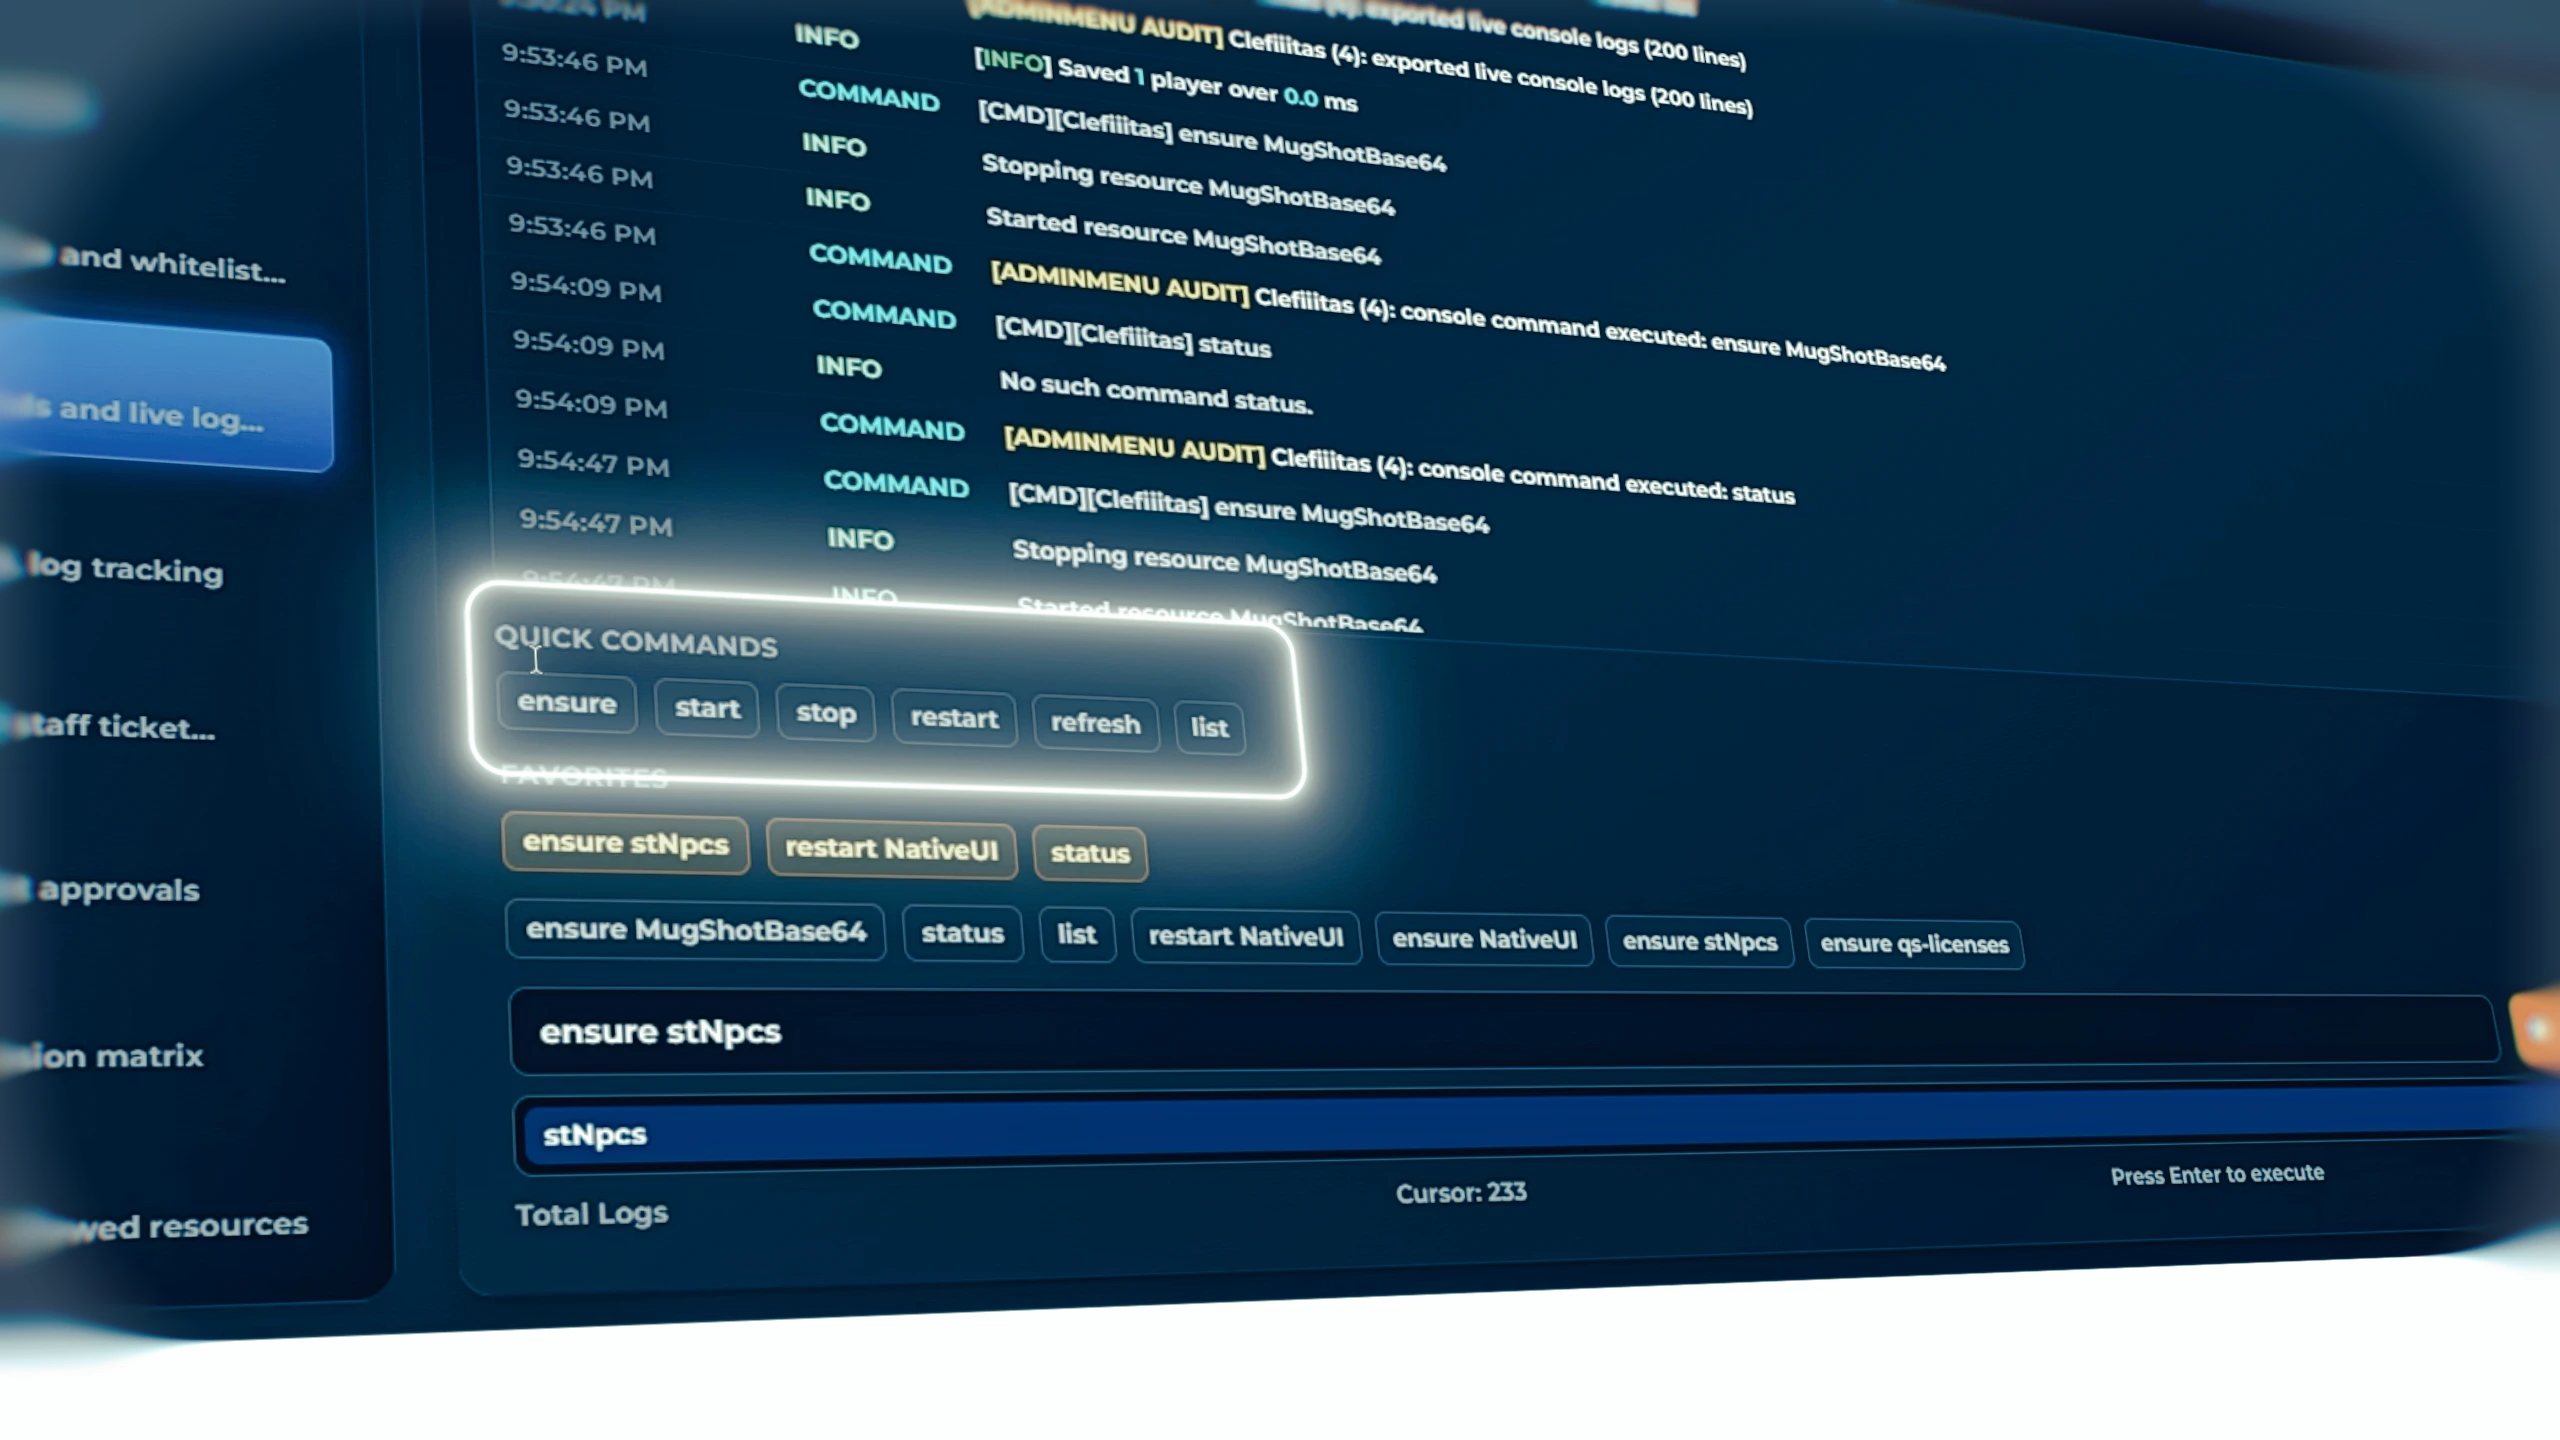Click the 'QUICK COMMANDS' heading
The image size is (2560, 1440).
(636, 642)
